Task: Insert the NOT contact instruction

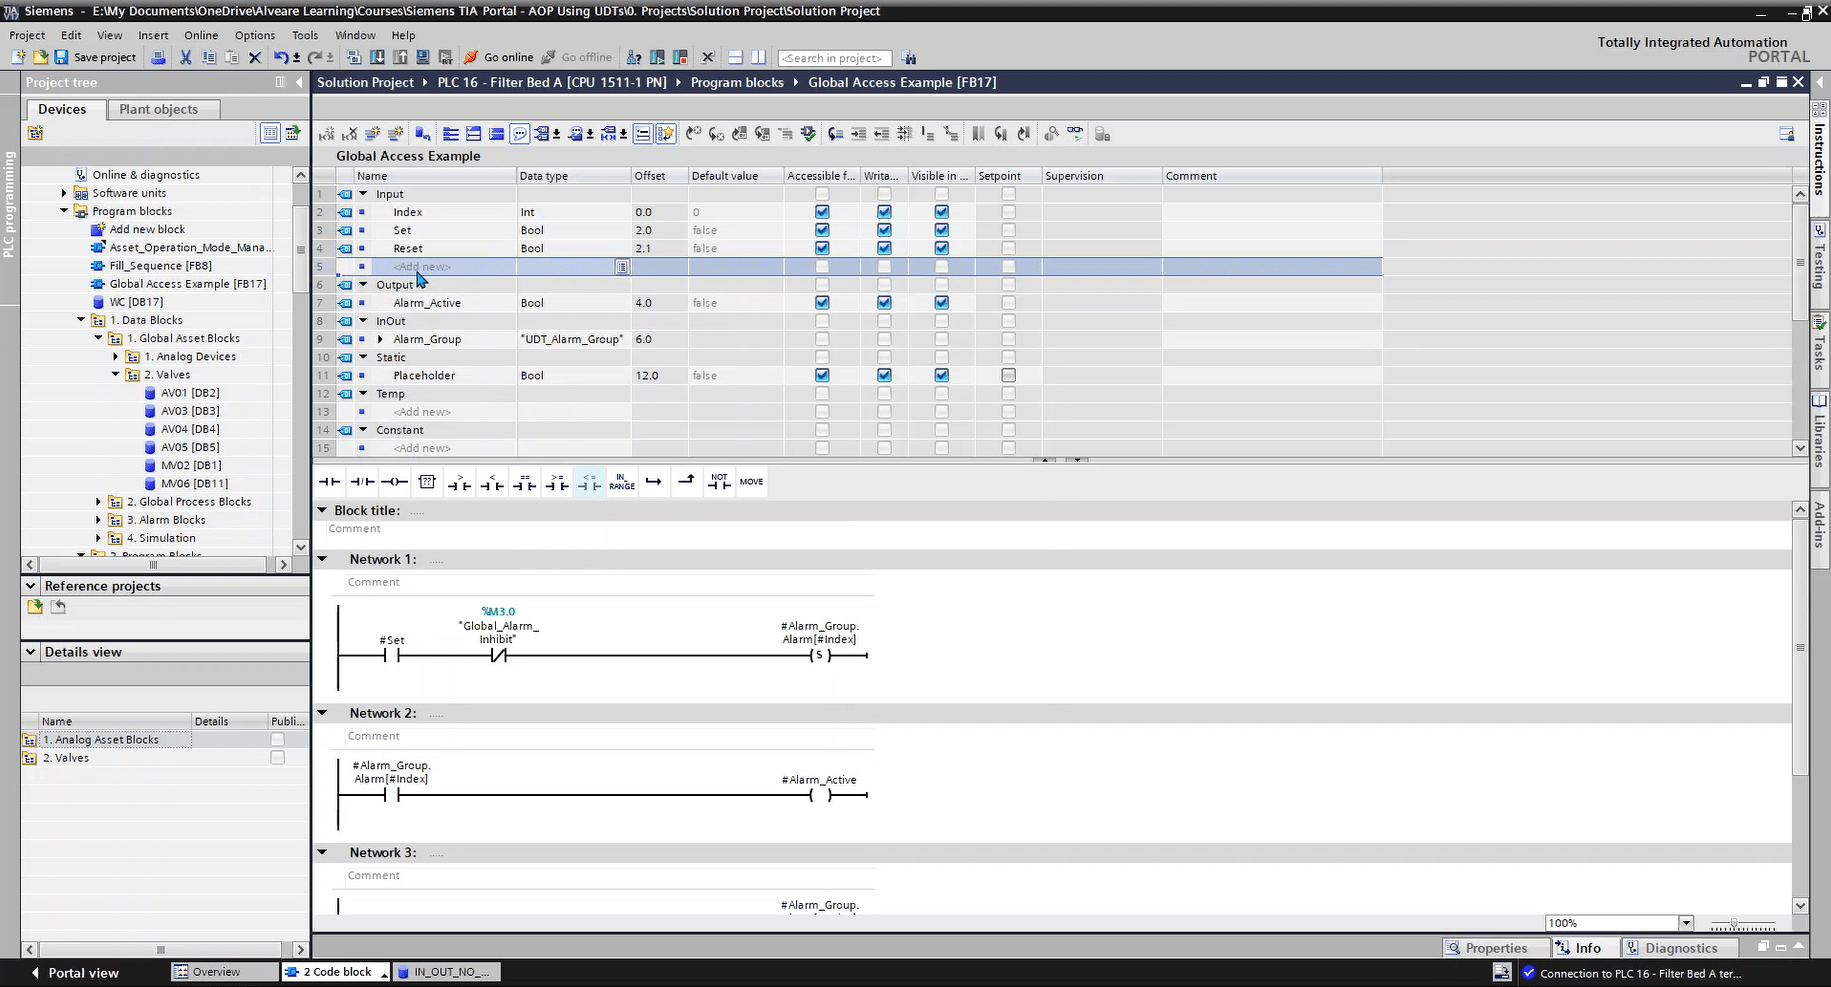Action: (719, 482)
